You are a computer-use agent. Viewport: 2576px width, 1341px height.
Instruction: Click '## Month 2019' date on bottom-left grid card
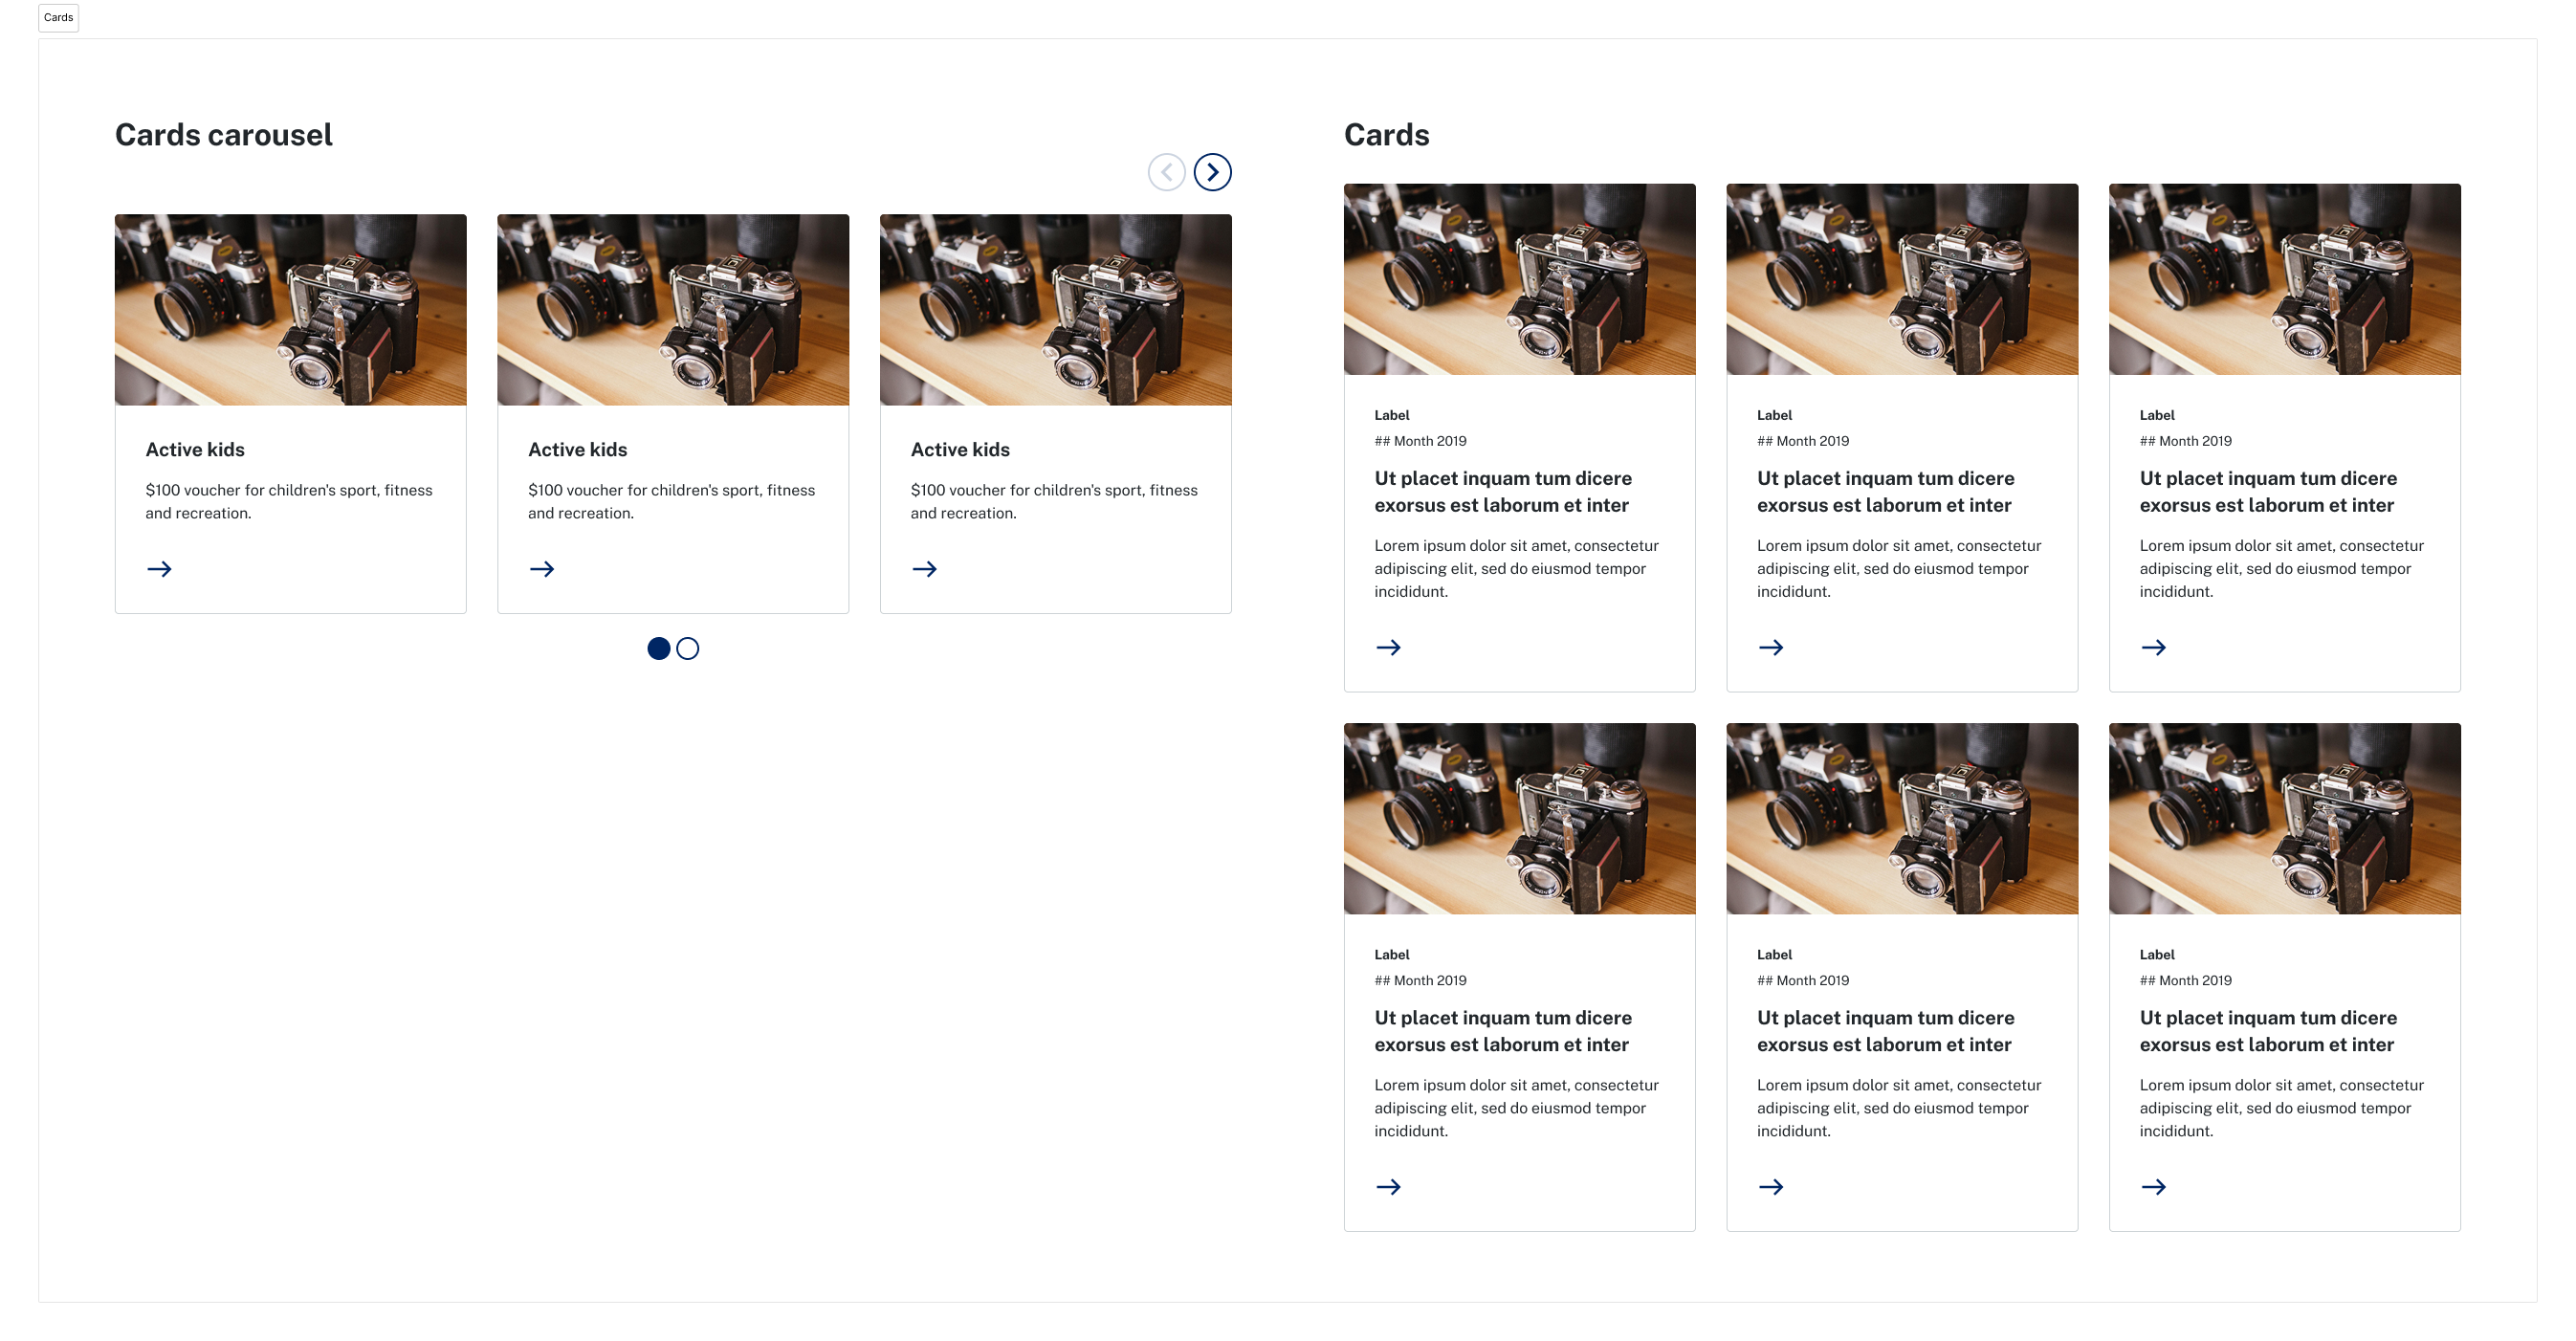coord(1420,981)
